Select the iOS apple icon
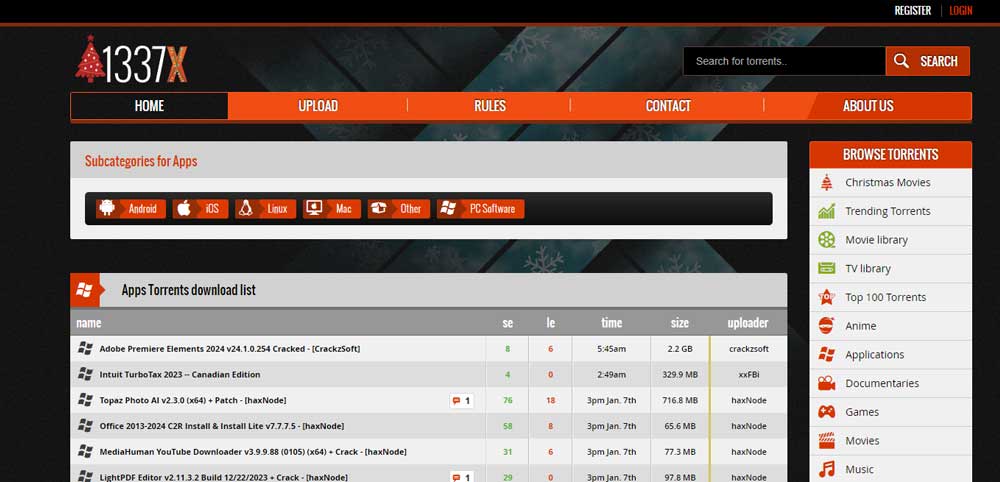The width and height of the screenshot is (1000, 482). (183, 209)
